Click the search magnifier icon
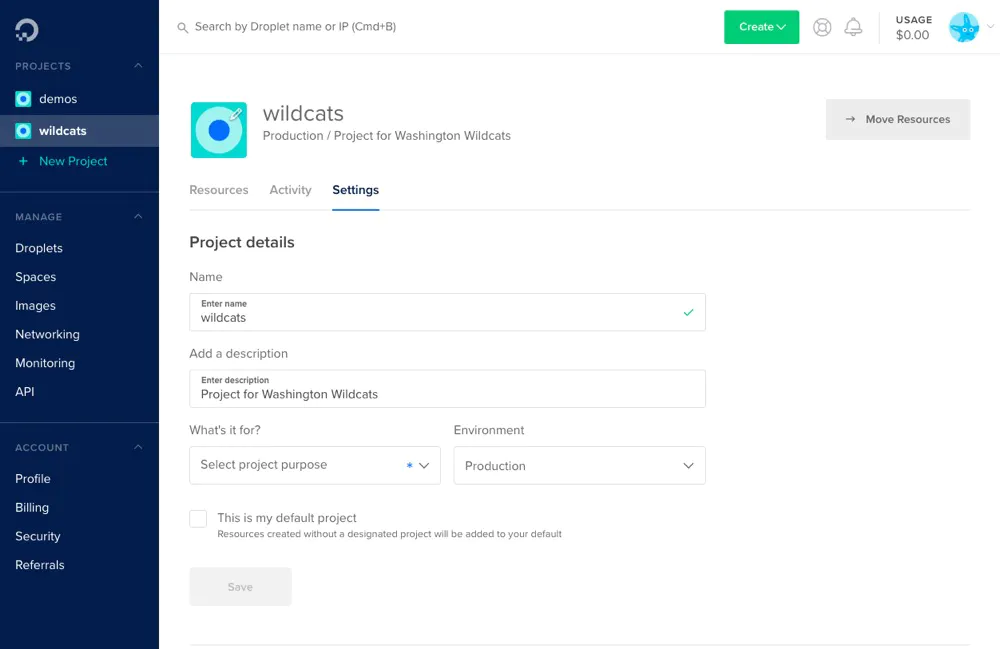 click(183, 28)
